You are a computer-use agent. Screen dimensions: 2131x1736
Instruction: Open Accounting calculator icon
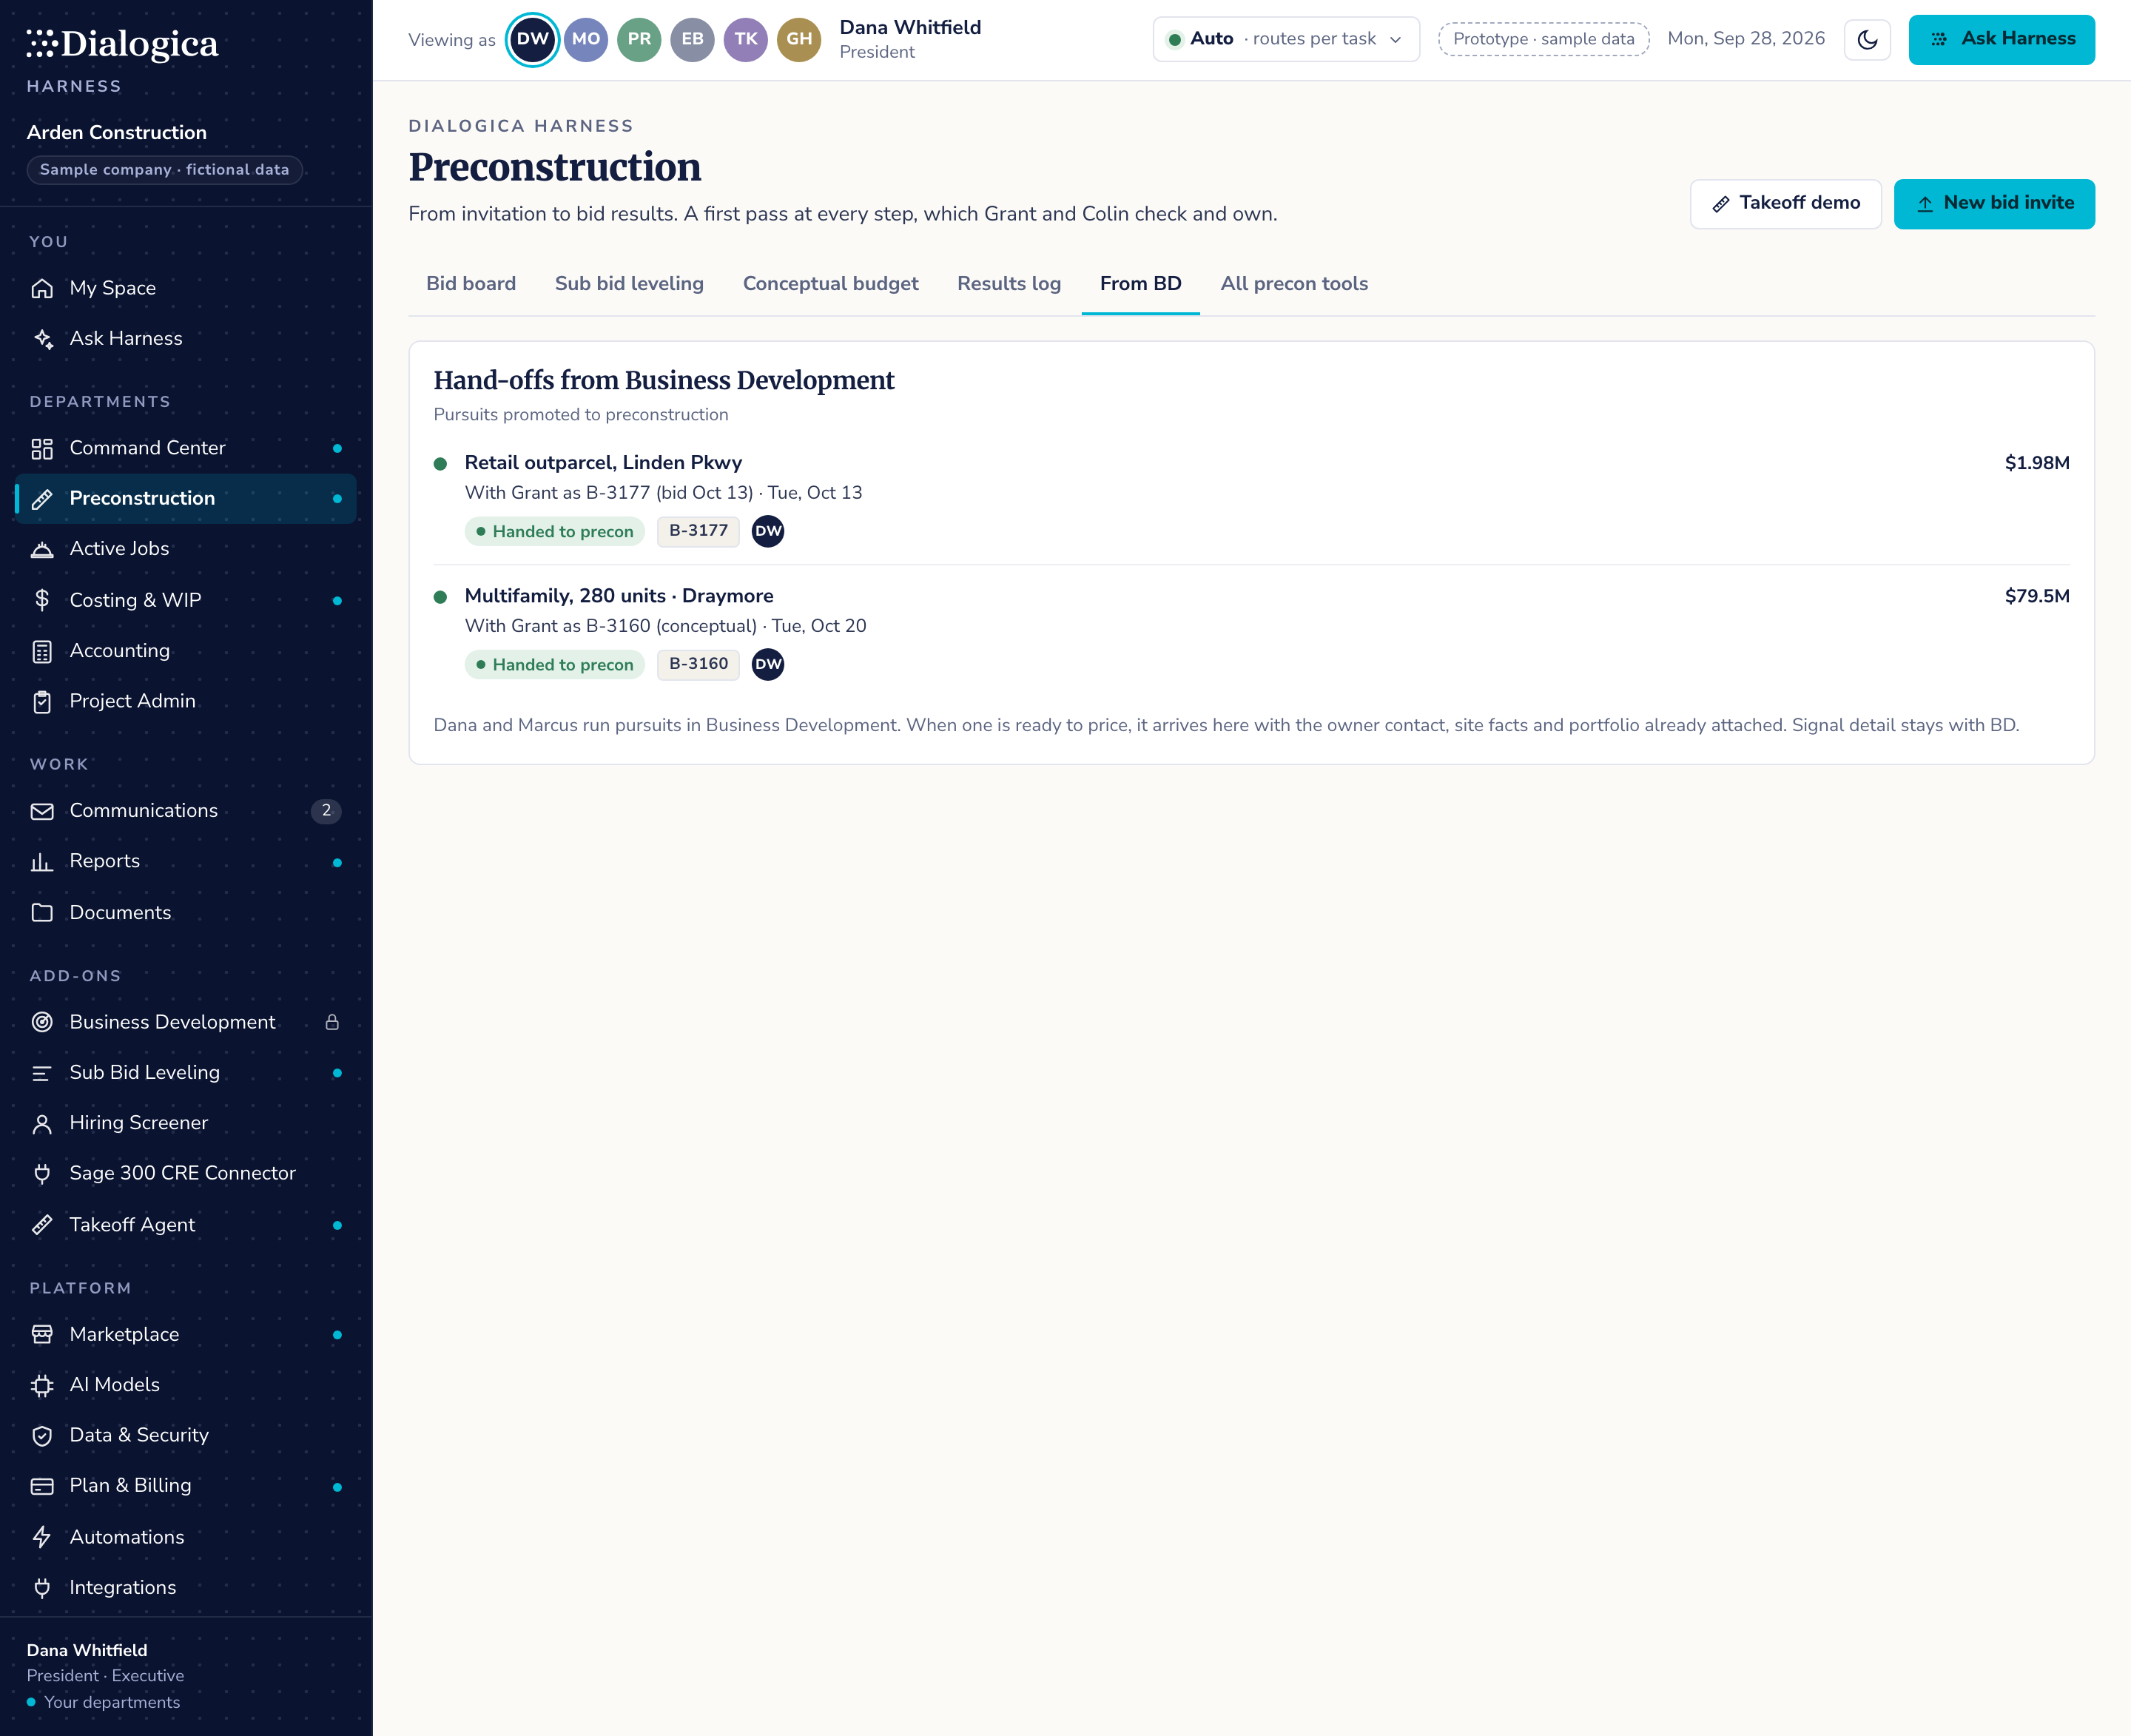pos(42,651)
